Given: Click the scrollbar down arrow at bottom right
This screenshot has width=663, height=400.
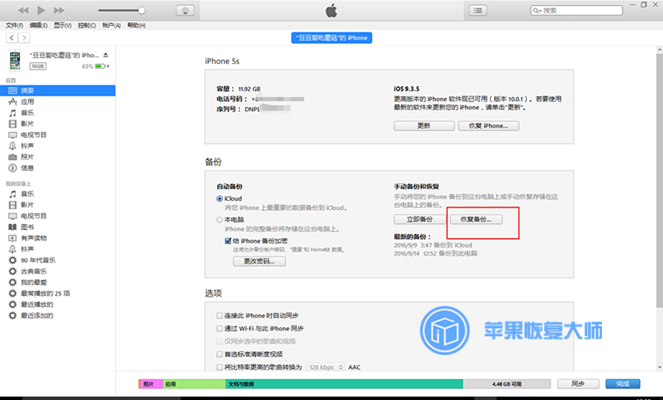Looking at the screenshot, I should click(x=659, y=367).
